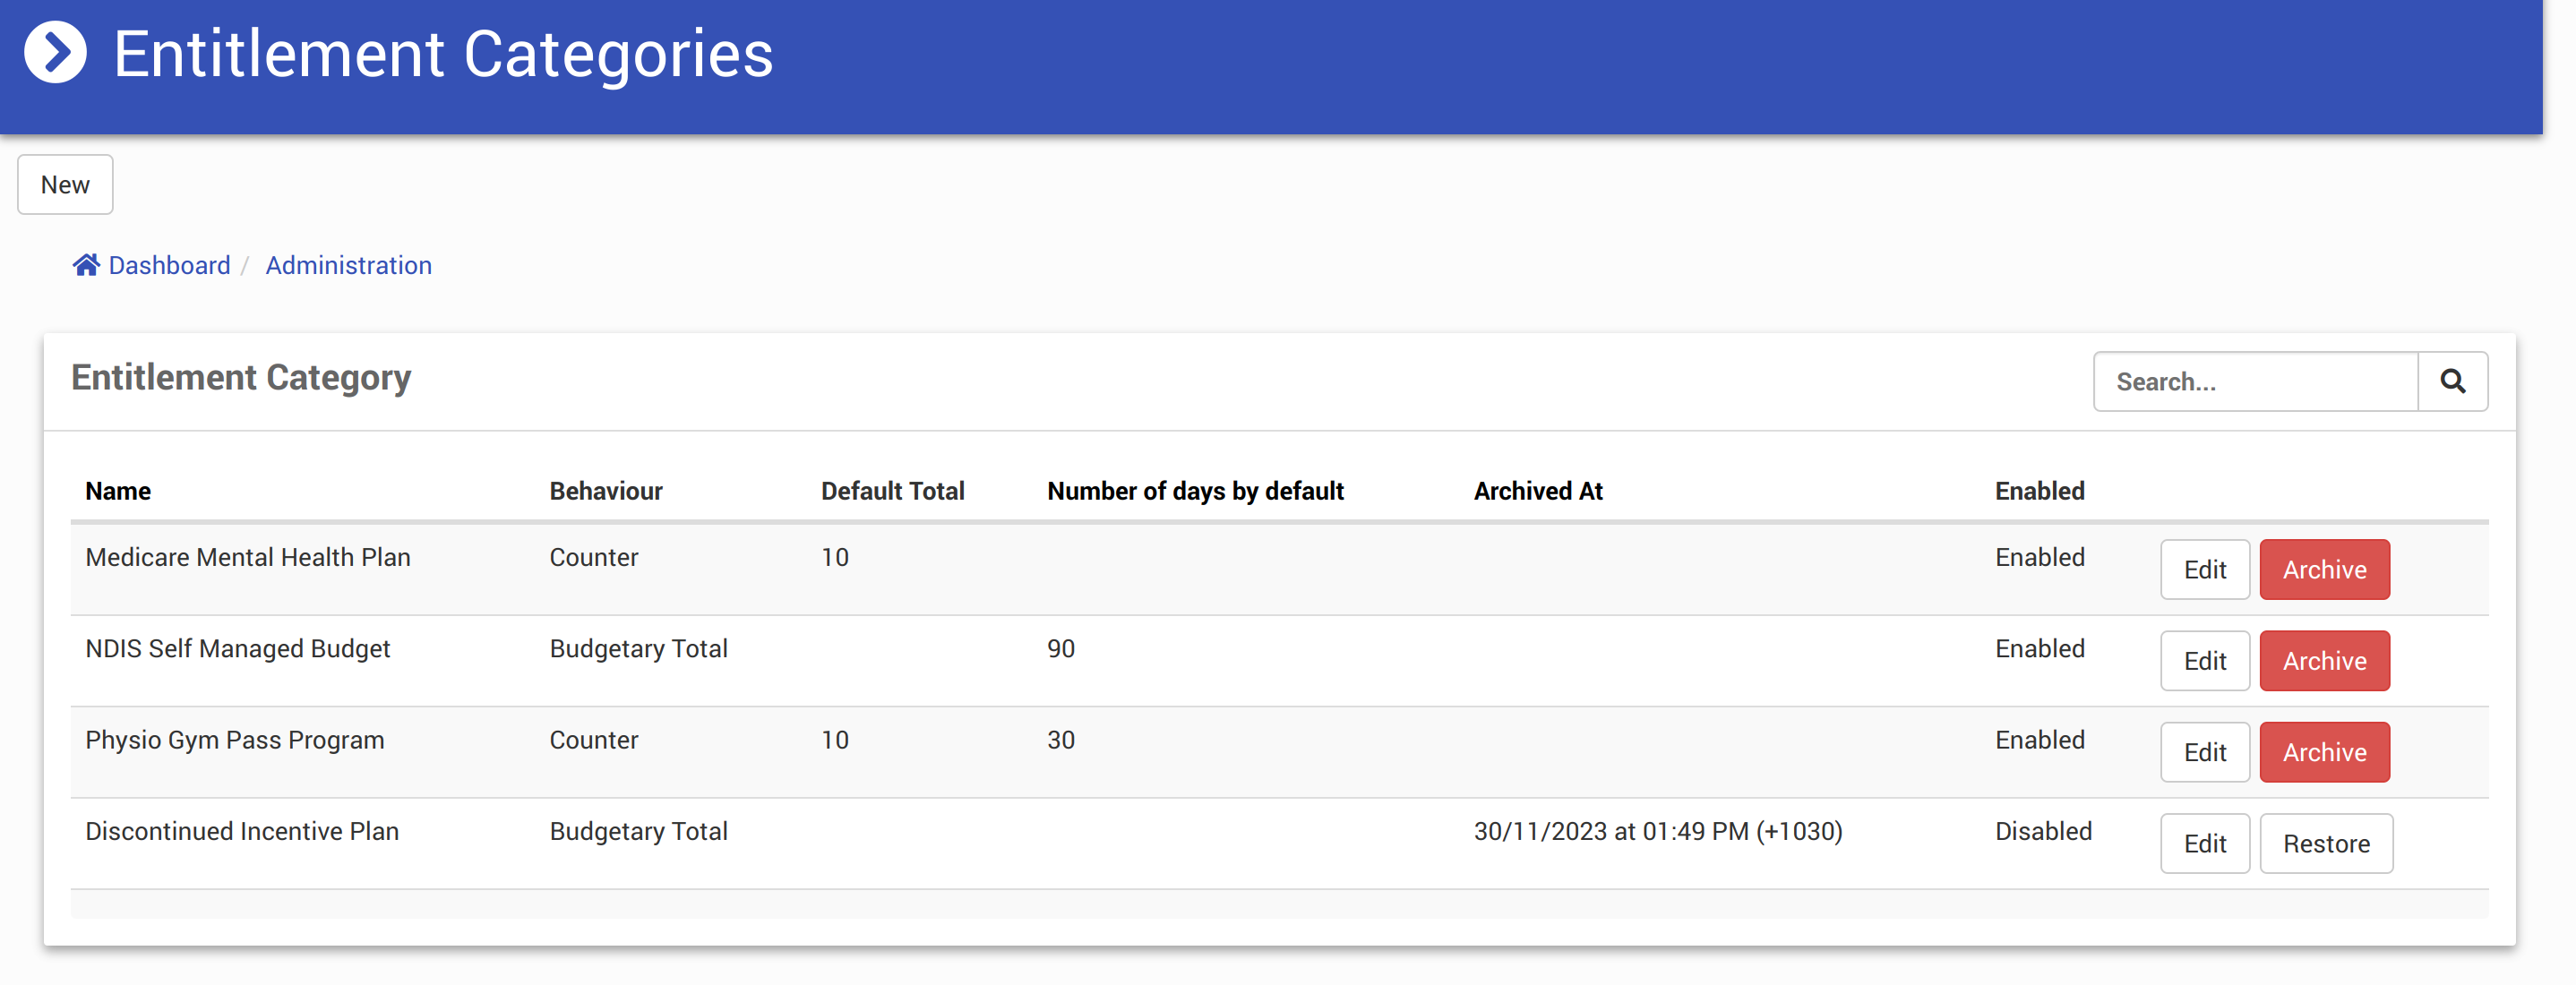The width and height of the screenshot is (2576, 985).
Task: Click the Name column header
Action: click(118, 491)
